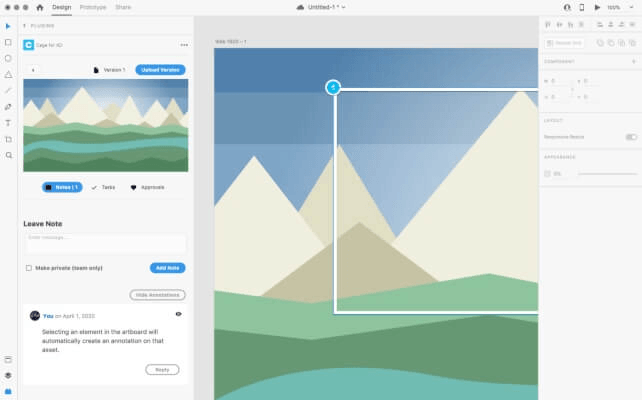Open the Version 1 selector
This screenshot has width=642, height=400.
(x=110, y=70)
